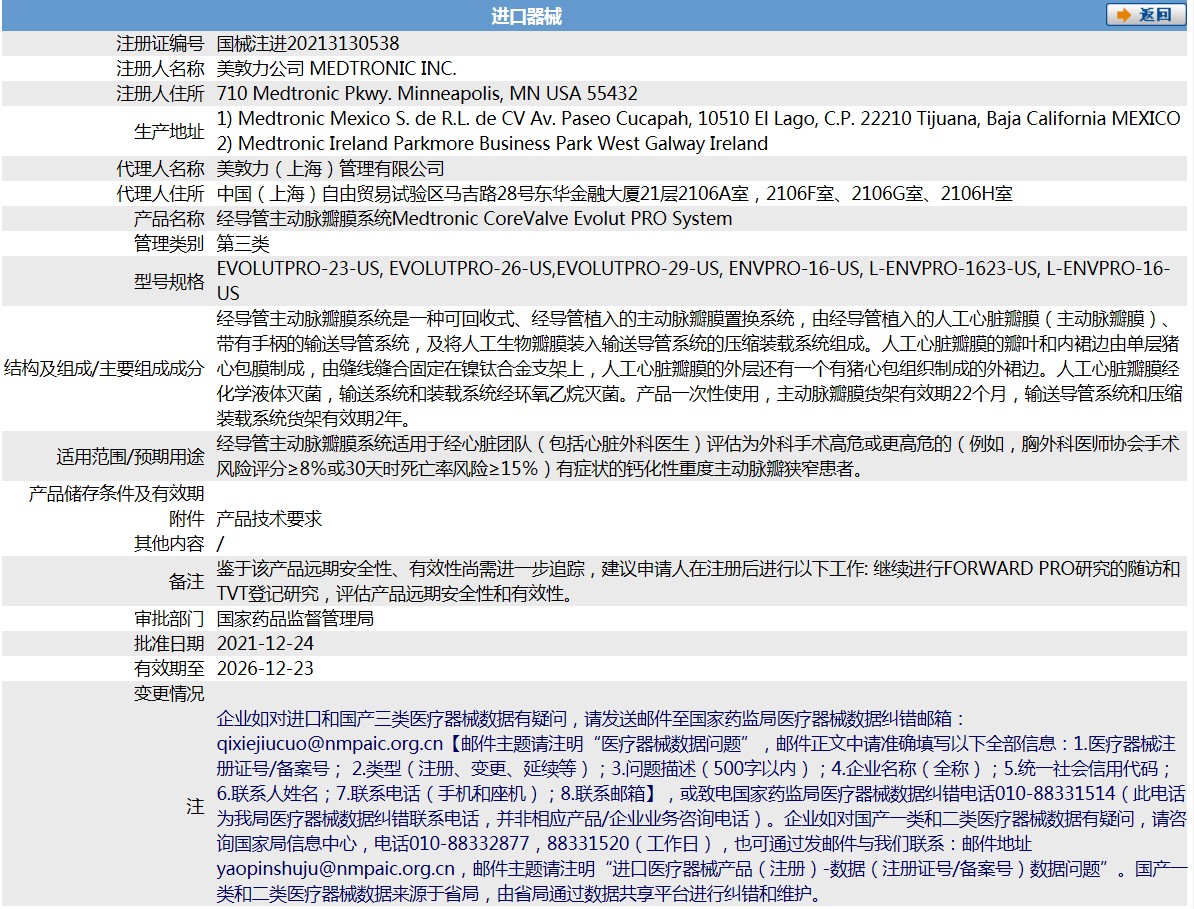Select approval date 2021-12-24
Viewport: 1194px width, 909px height.
[x=265, y=643]
